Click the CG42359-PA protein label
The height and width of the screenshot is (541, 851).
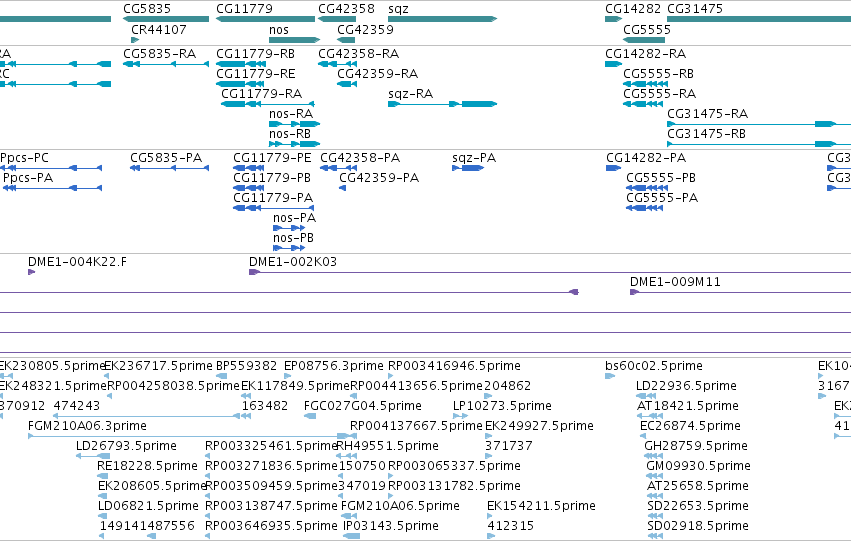pos(379,178)
